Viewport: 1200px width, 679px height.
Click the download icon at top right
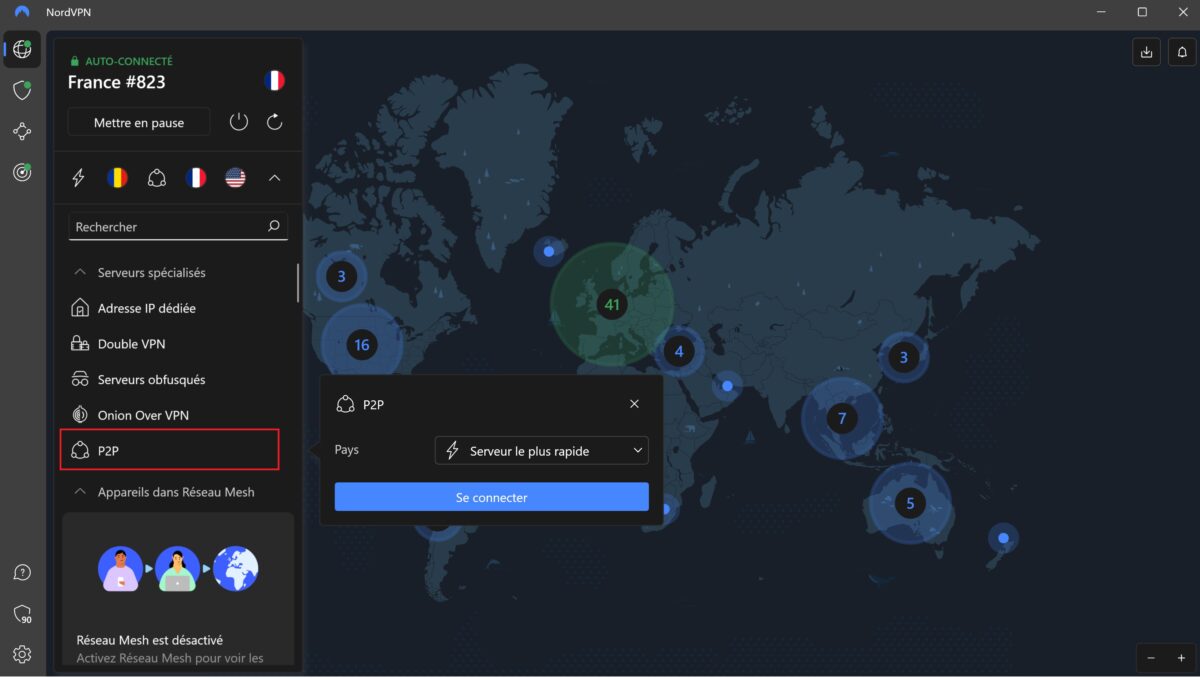click(1146, 52)
